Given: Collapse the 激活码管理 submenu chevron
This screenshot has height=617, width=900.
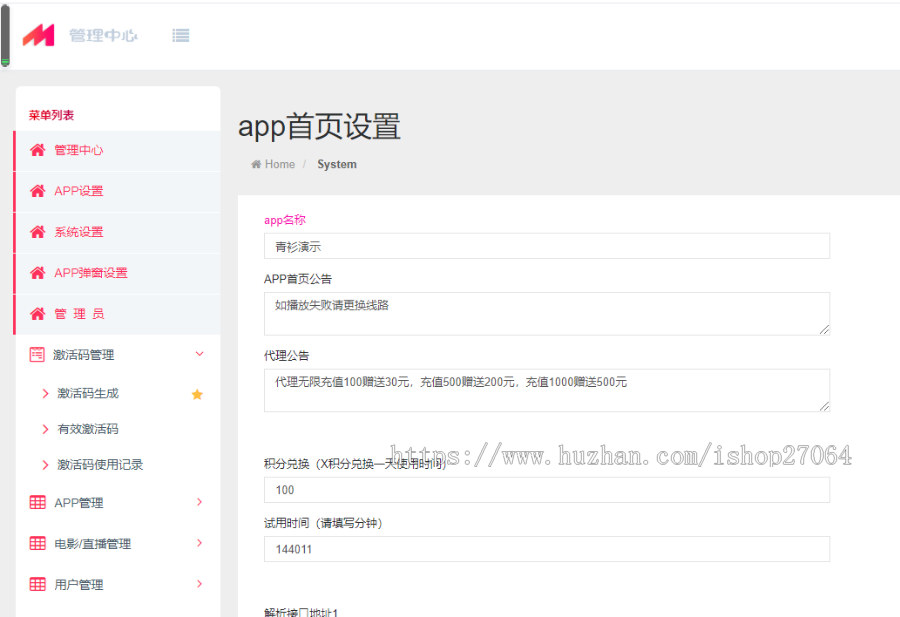Looking at the screenshot, I should (x=200, y=354).
